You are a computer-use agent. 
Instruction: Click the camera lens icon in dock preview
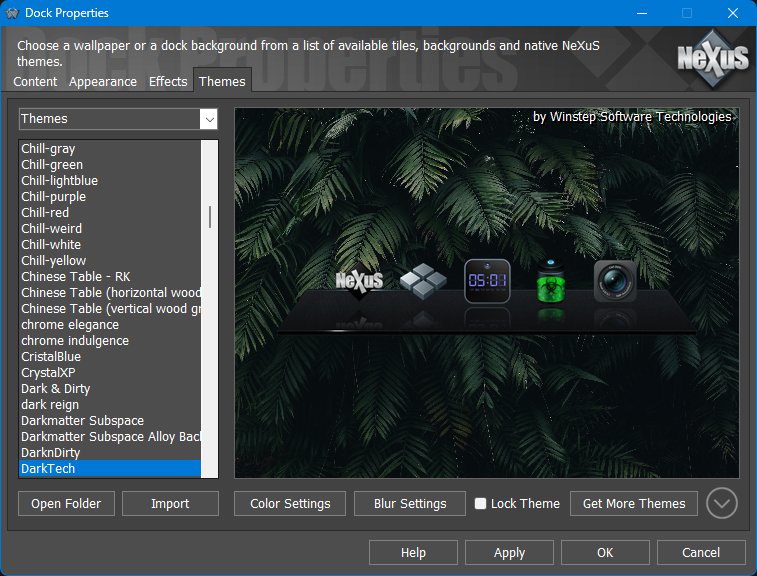(x=615, y=281)
